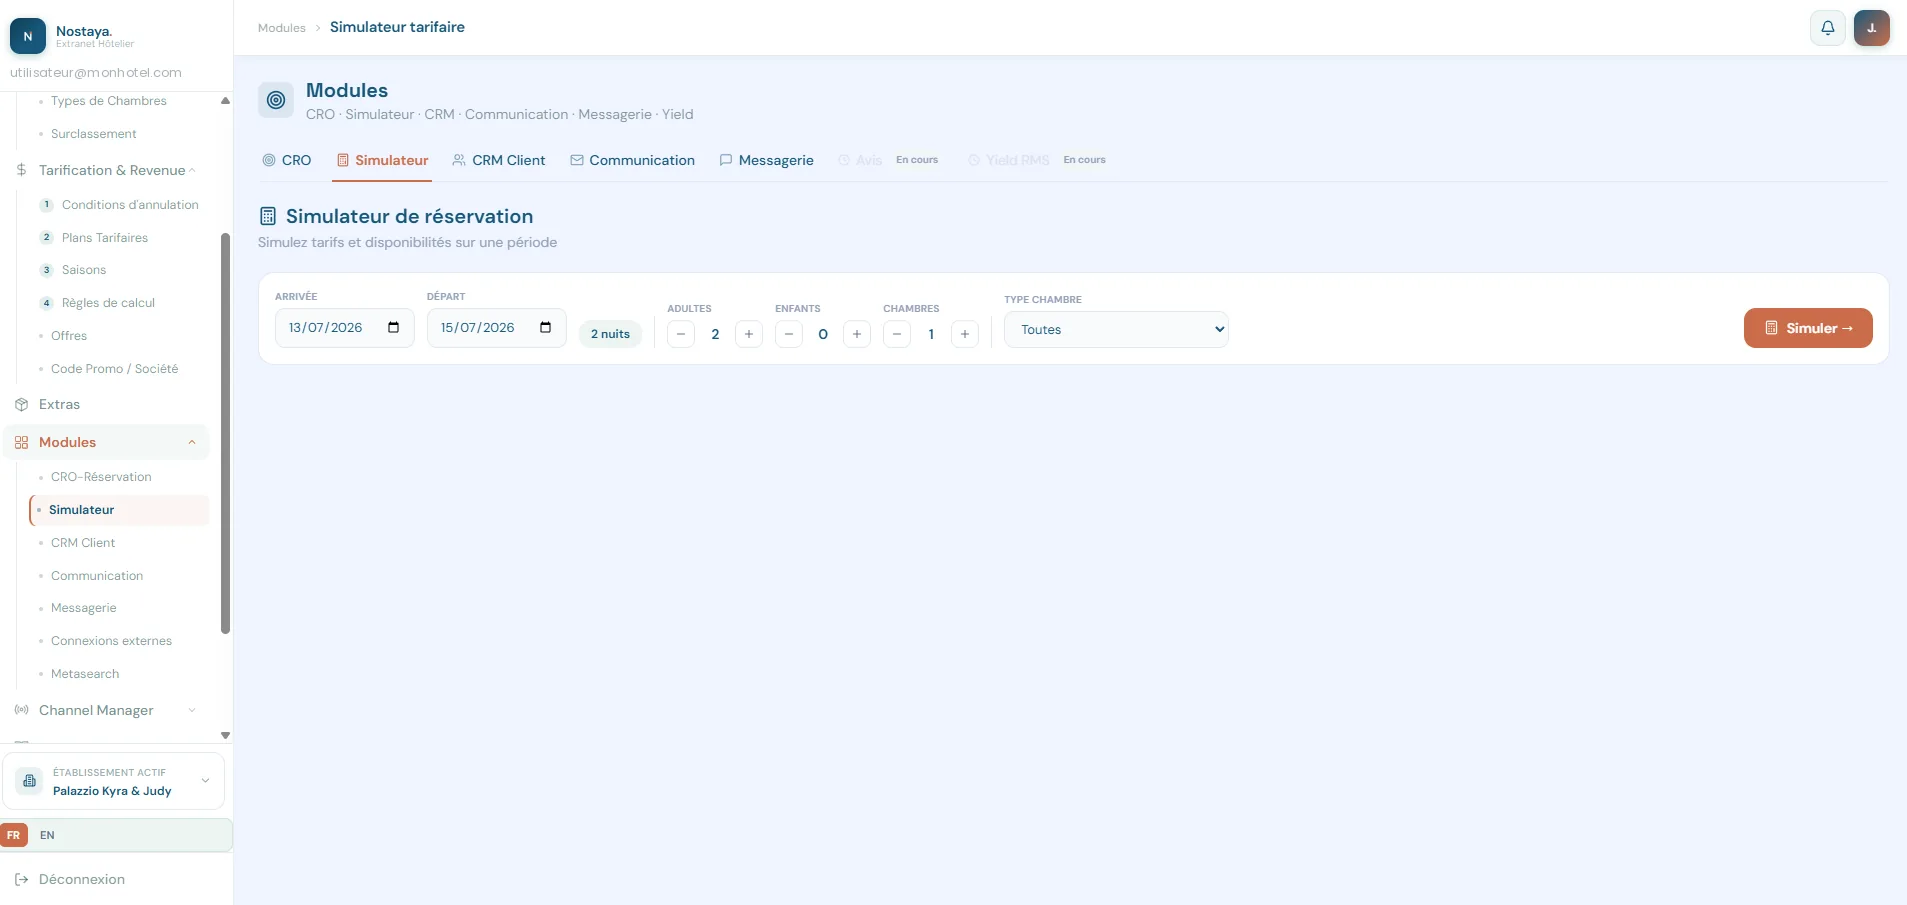Click the departure date field 15/07/2026
This screenshot has width=1907, height=905.
coord(497,328)
